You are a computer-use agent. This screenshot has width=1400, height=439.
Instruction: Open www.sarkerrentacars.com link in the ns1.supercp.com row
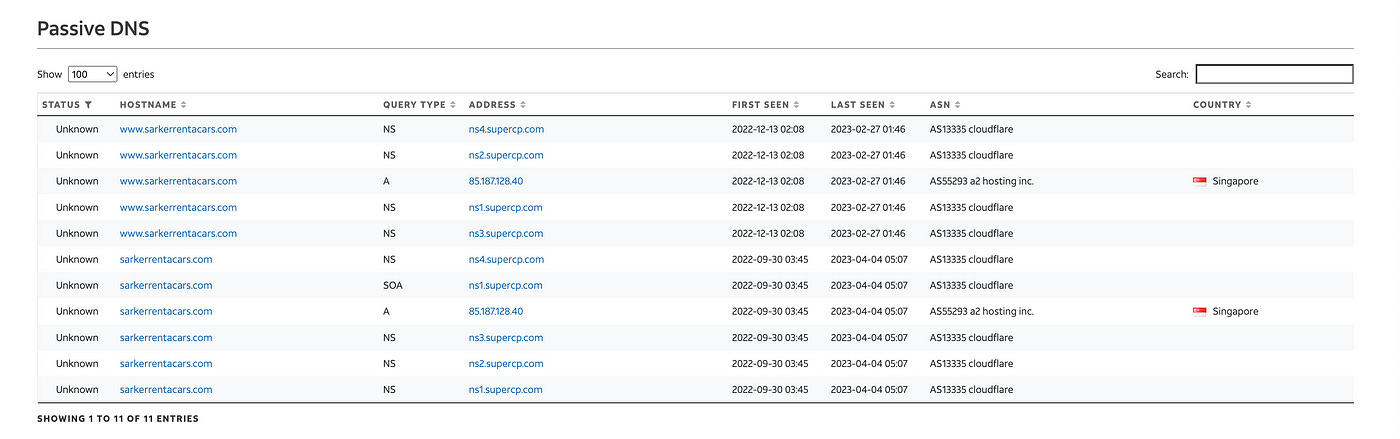click(x=178, y=207)
